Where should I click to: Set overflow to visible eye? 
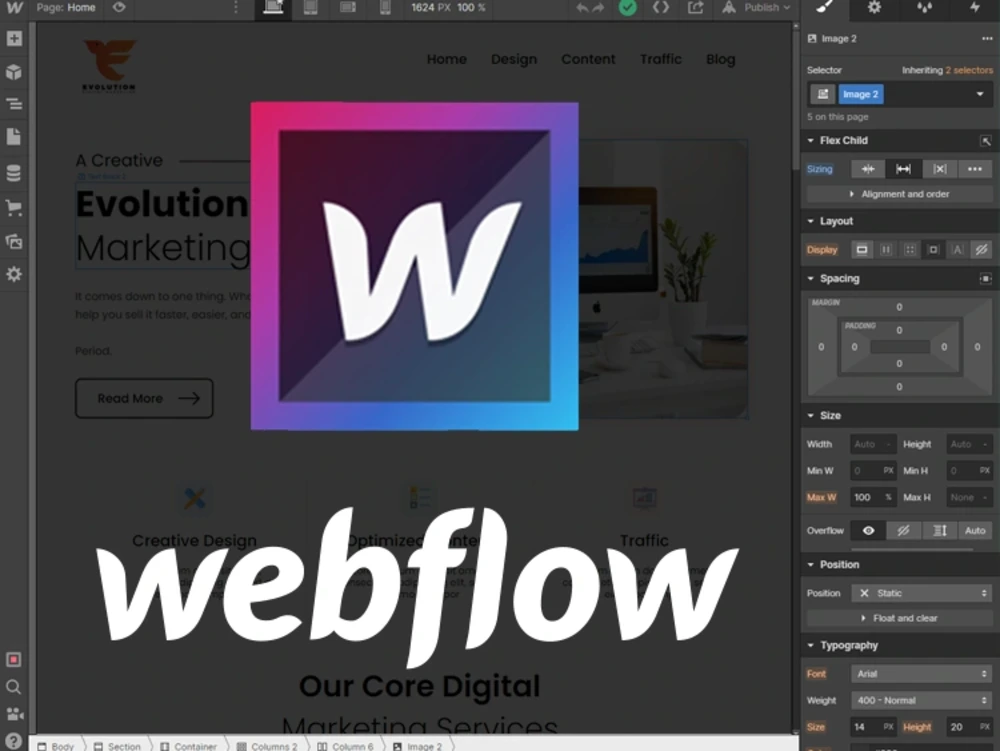point(868,530)
